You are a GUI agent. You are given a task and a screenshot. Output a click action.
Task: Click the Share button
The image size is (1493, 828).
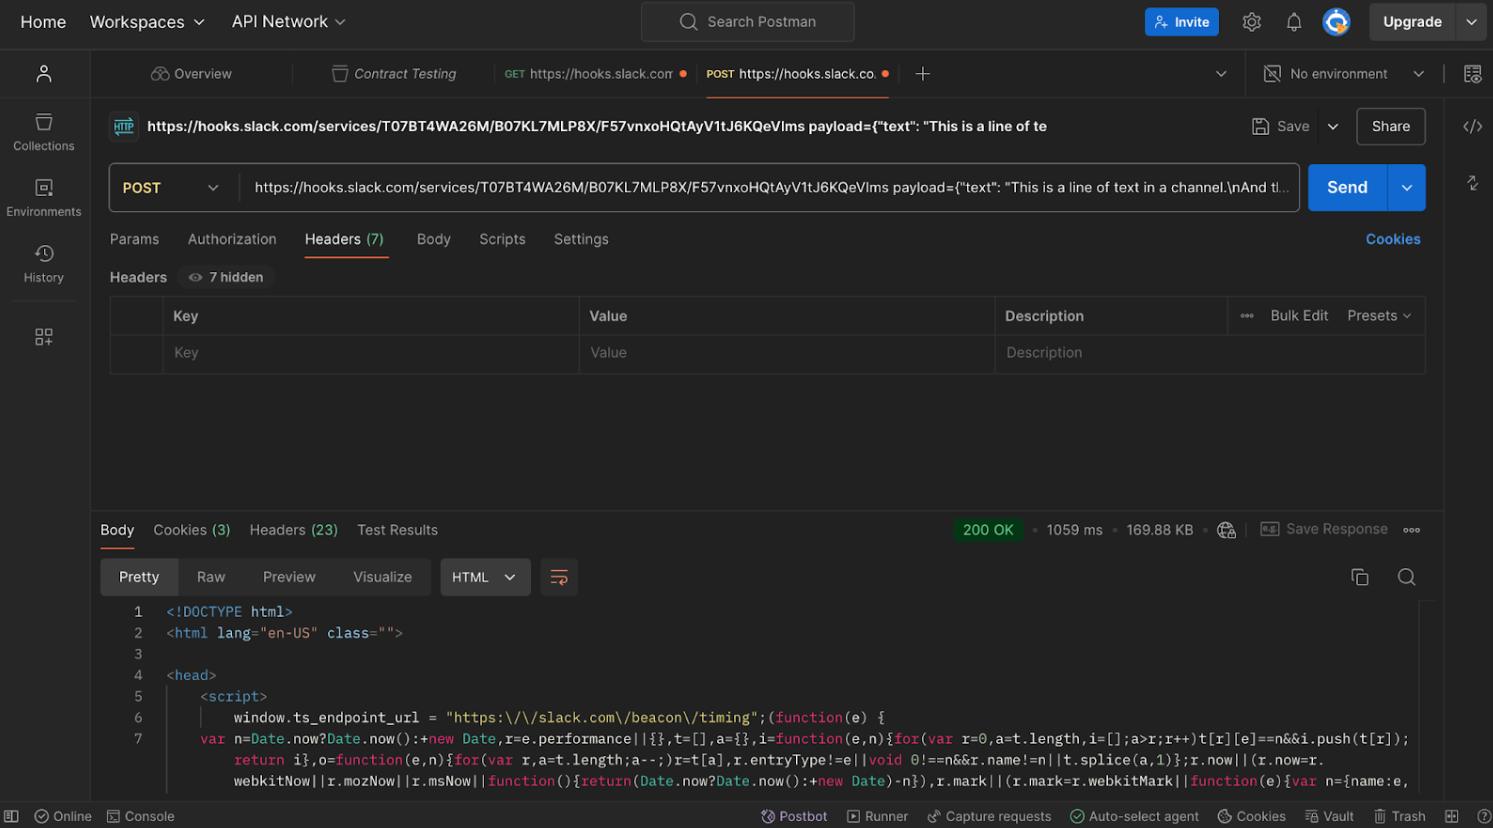(1390, 126)
